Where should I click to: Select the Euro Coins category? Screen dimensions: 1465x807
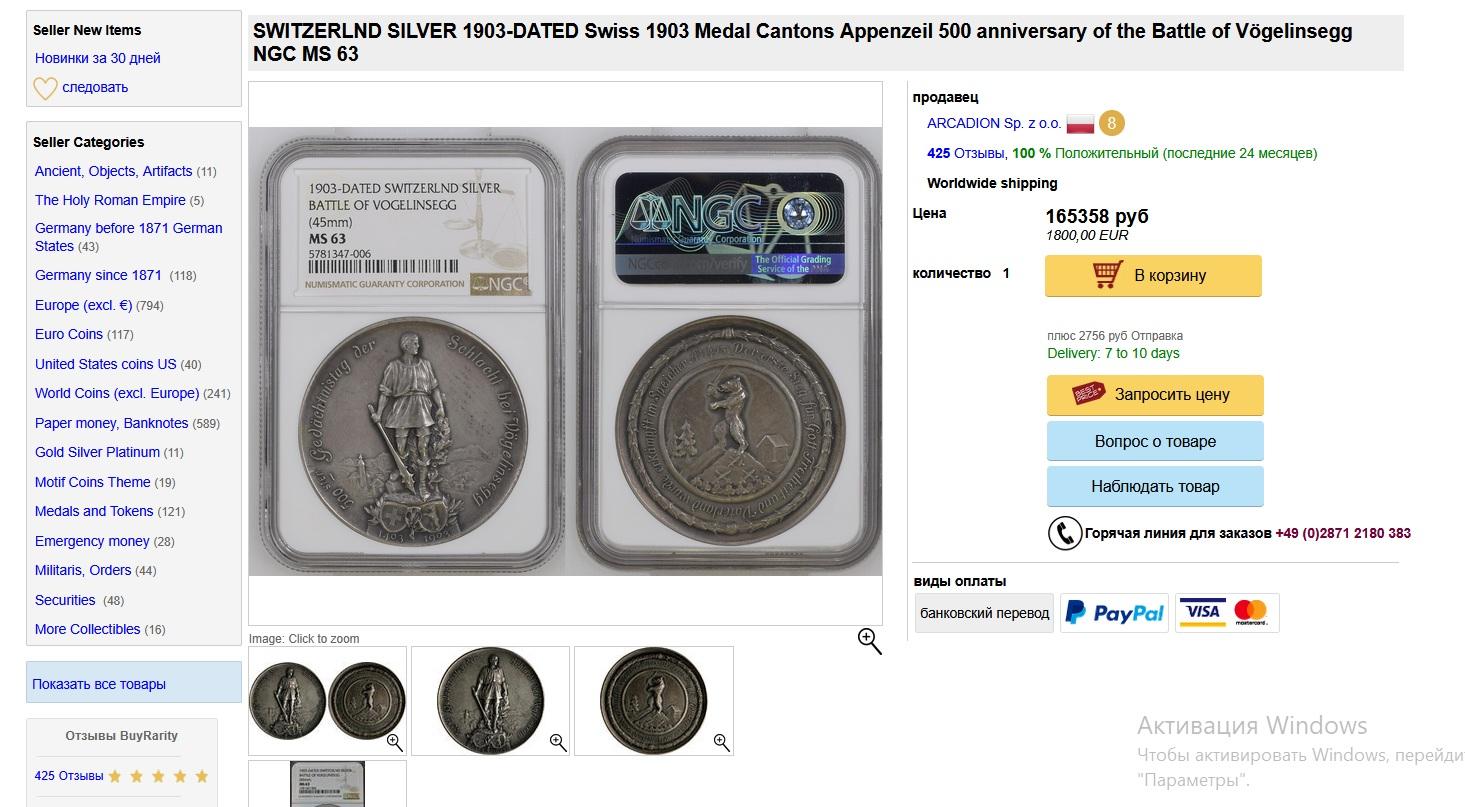pos(69,334)
